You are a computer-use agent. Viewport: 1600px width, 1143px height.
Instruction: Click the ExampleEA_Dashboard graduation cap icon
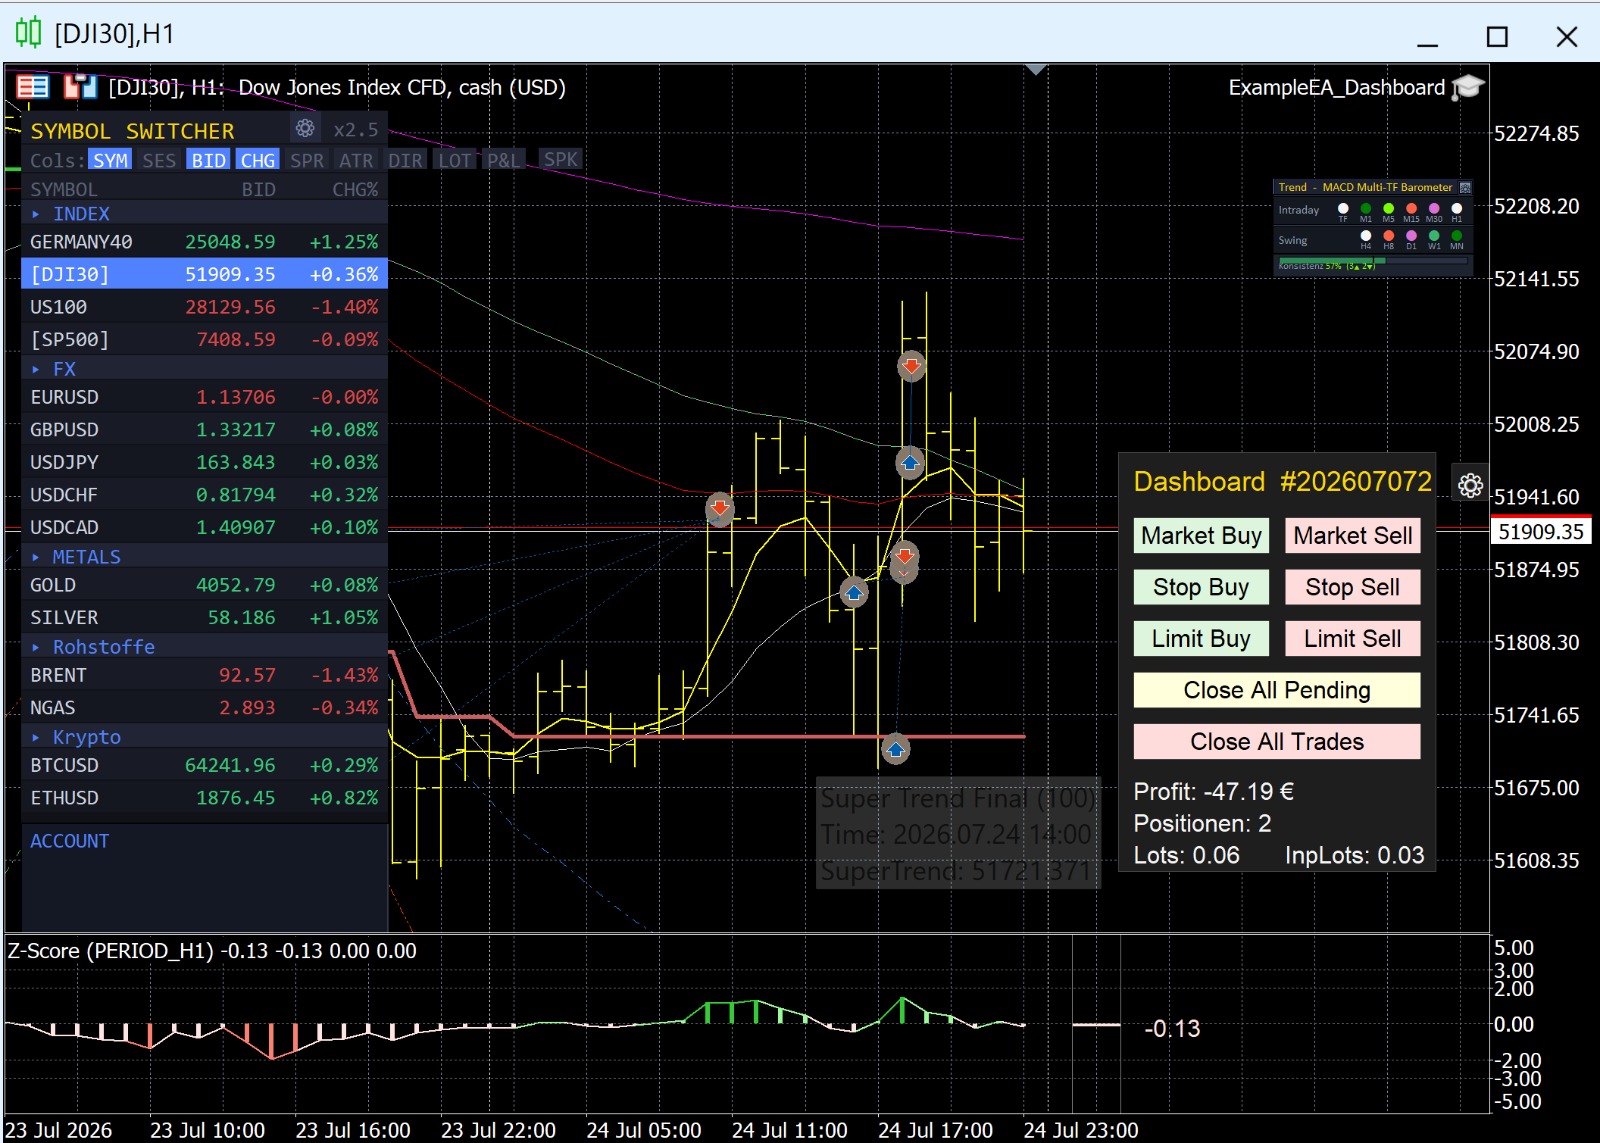pos(1467,87)
